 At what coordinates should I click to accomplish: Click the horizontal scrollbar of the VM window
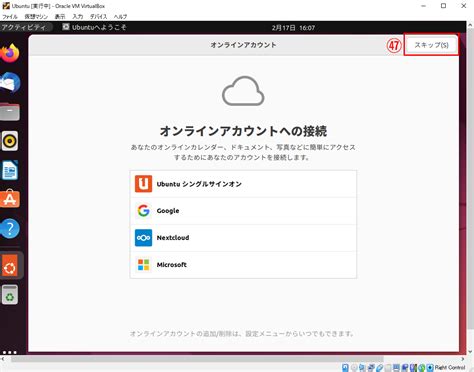197,359
